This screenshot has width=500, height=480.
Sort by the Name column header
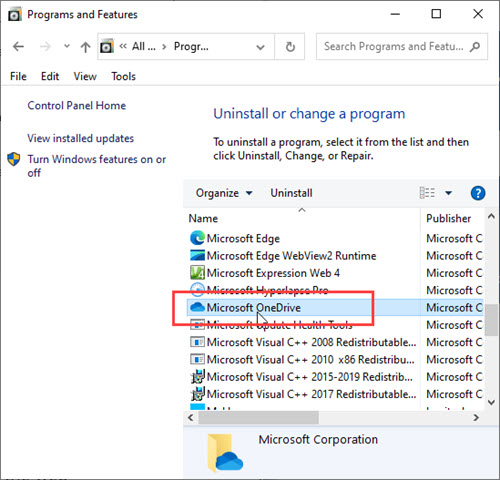pos(203,218)
